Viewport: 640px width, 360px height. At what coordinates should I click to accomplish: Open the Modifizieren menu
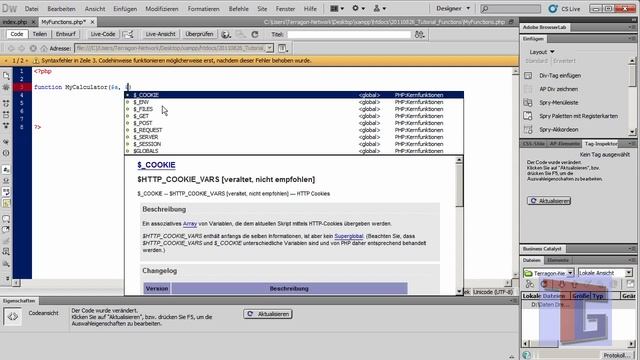(162, 9)
